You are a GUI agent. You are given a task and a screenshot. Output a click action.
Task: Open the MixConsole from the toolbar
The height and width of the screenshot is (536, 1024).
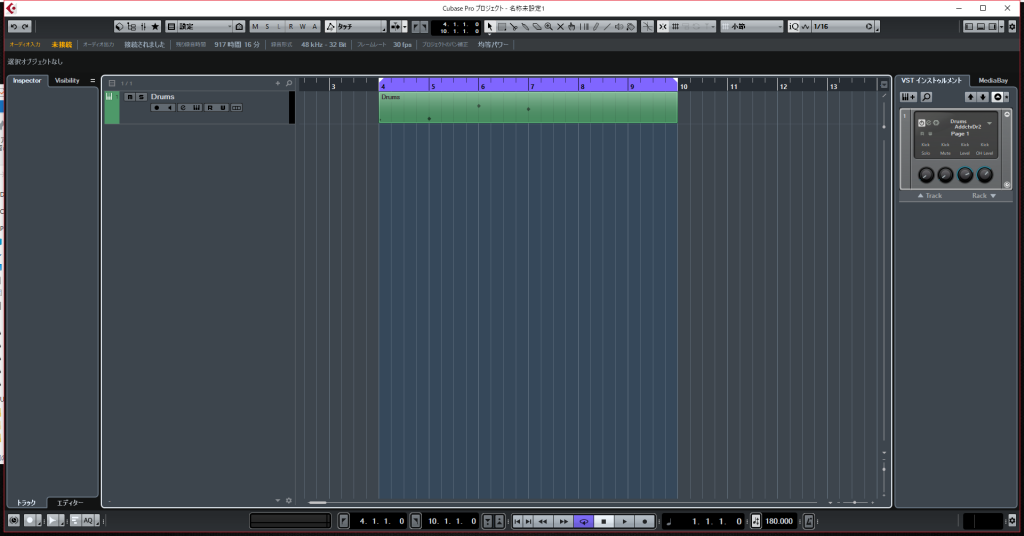tap(143, 27)
